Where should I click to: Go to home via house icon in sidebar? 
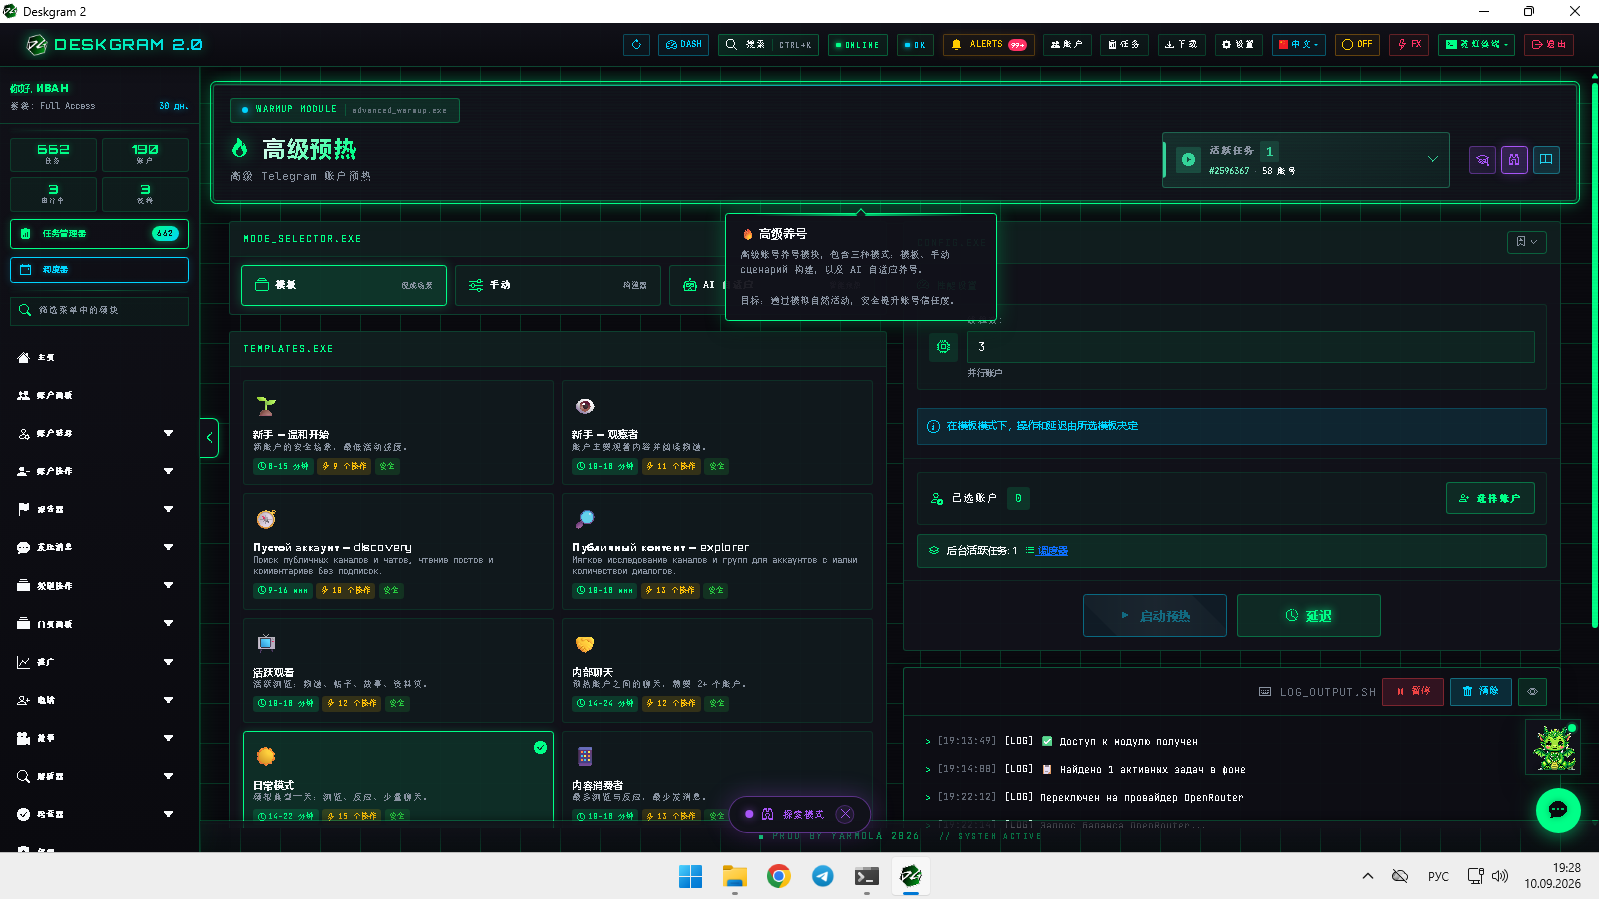point(23,357)
